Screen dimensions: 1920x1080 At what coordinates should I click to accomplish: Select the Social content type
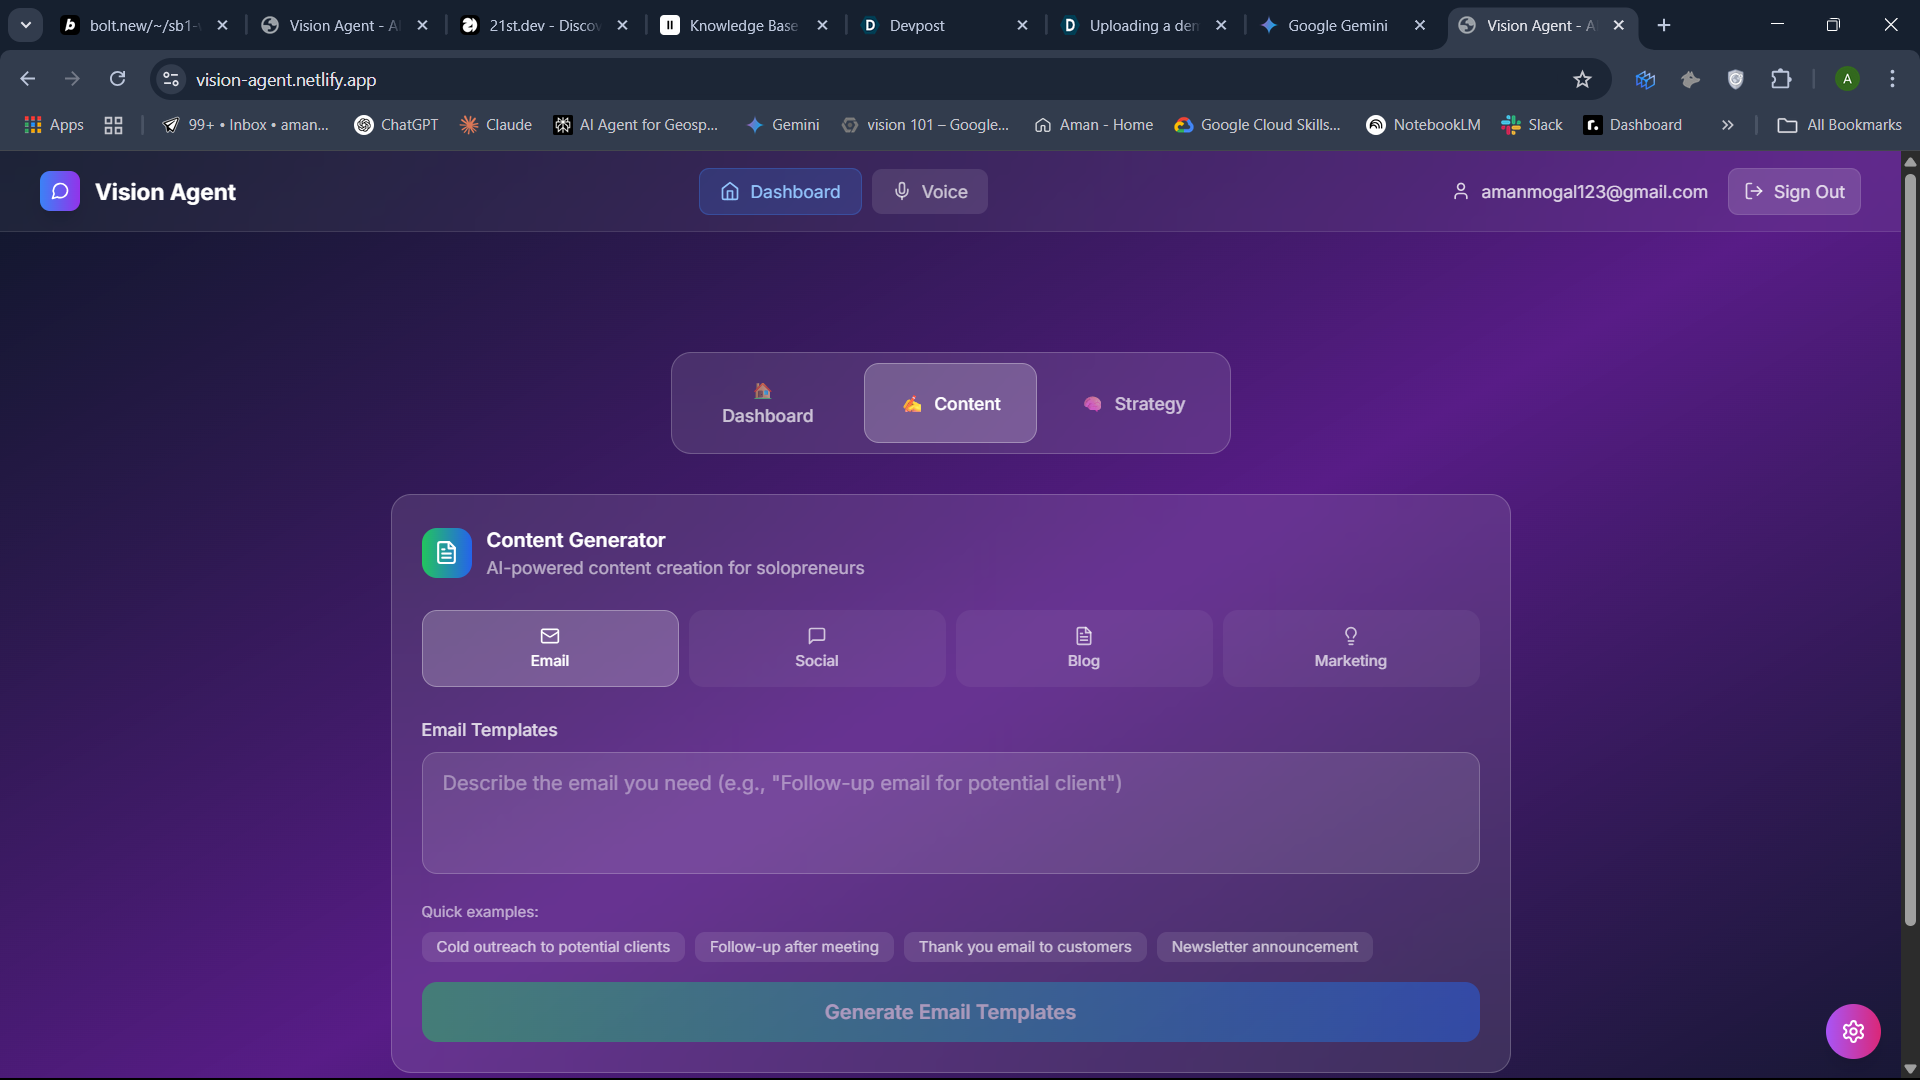click(816, 648)
